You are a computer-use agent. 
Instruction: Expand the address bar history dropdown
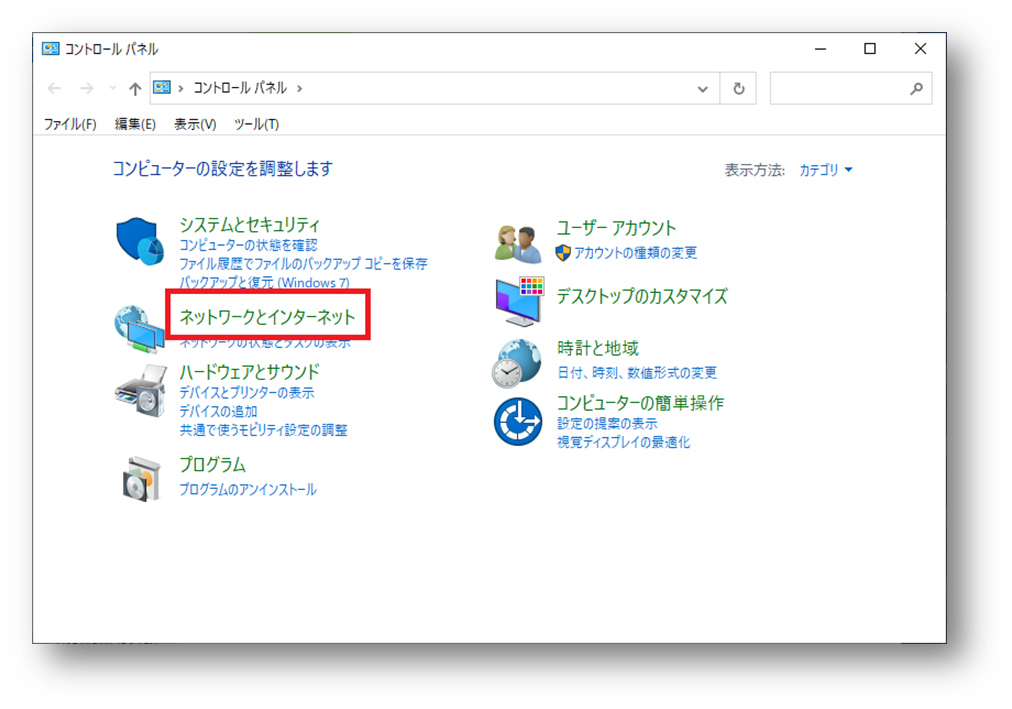click(702, 89)
